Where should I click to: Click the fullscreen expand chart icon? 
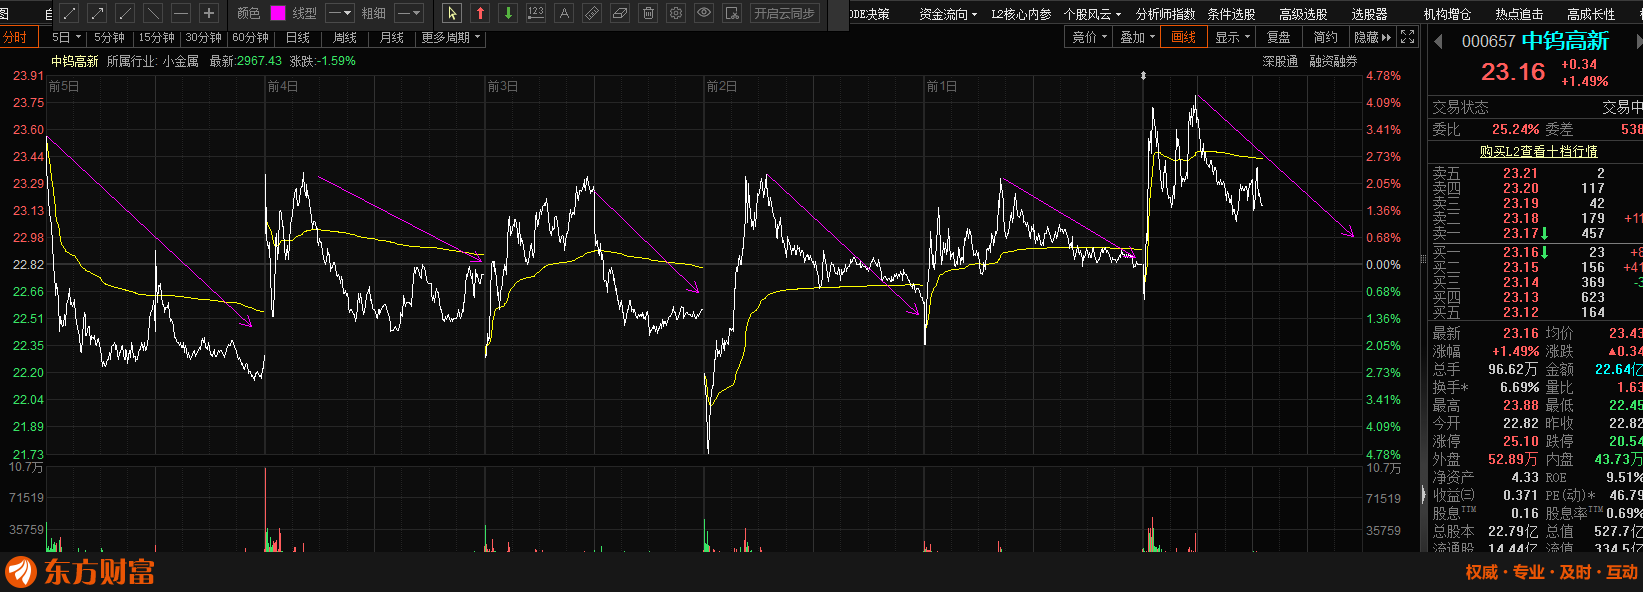point(1408,37)
